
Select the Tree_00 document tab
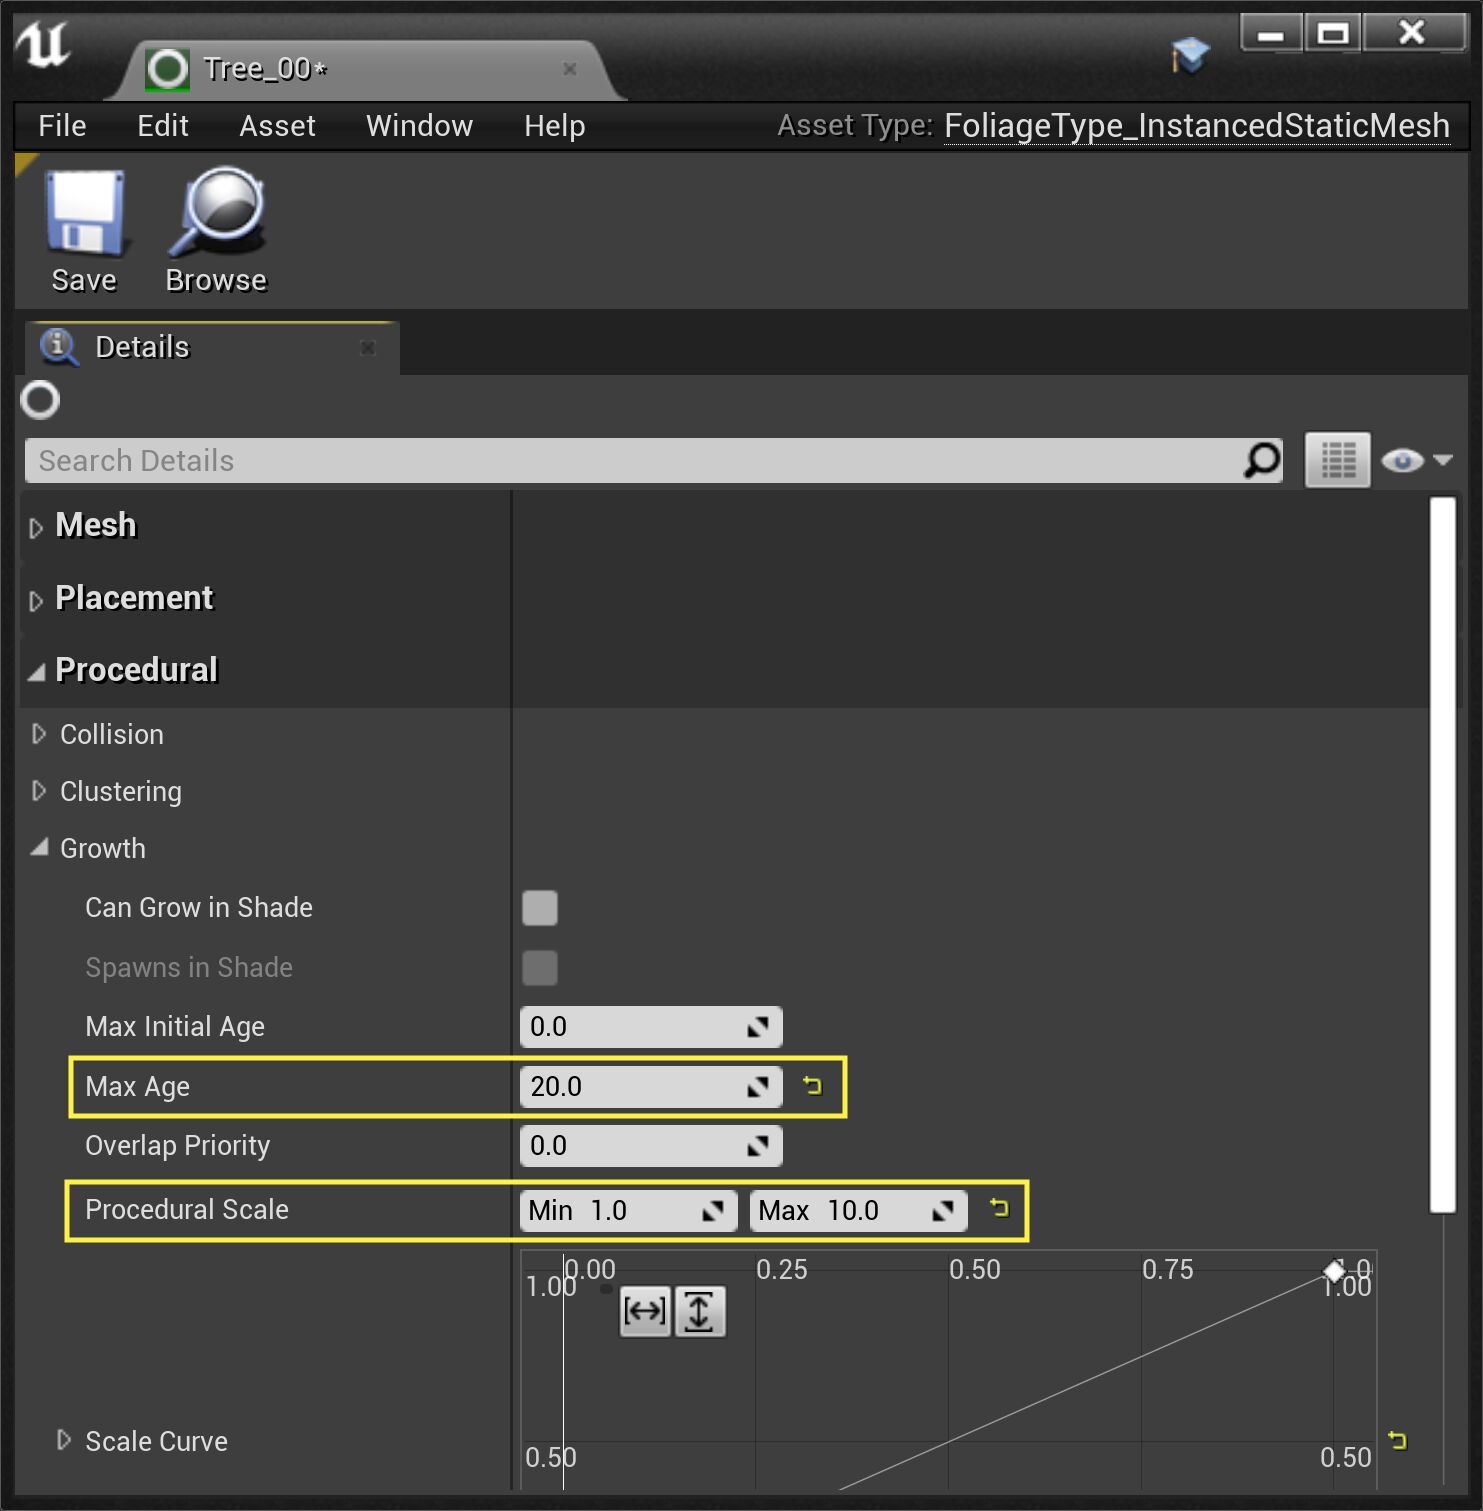365,69
